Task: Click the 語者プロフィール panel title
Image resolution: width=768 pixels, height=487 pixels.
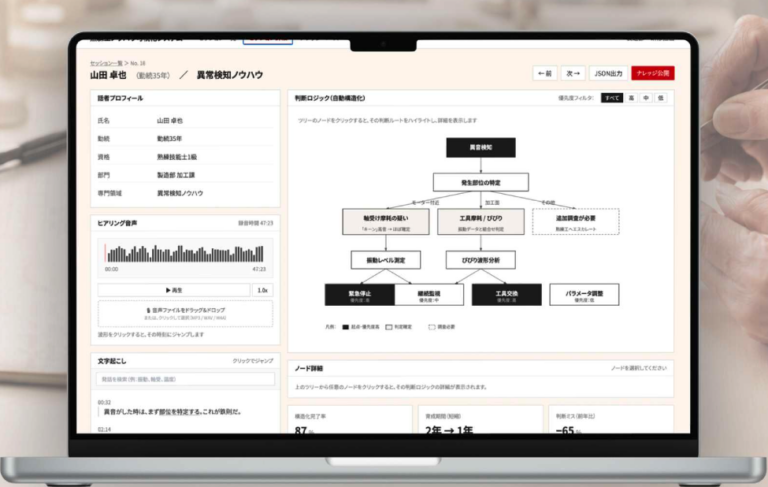Action: point(120,98)
